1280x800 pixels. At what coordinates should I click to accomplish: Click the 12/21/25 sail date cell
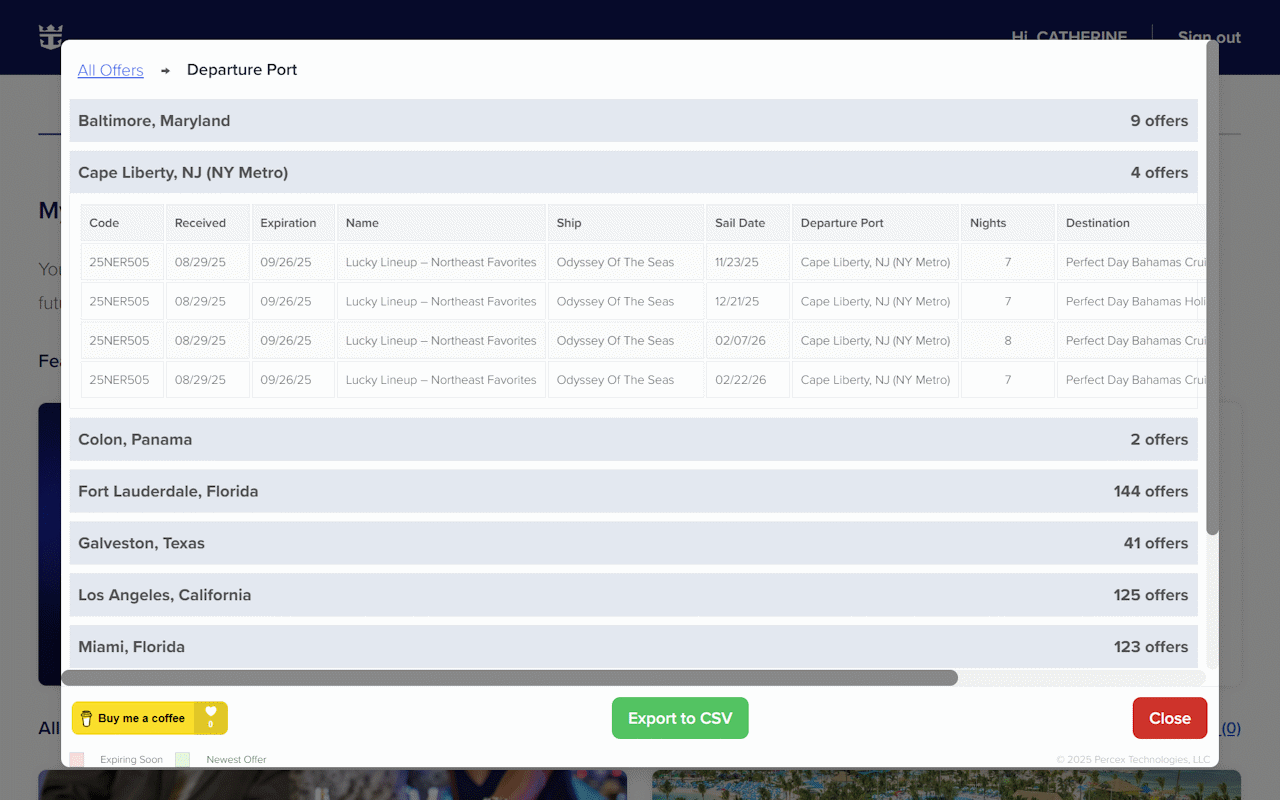coord(748,301)
